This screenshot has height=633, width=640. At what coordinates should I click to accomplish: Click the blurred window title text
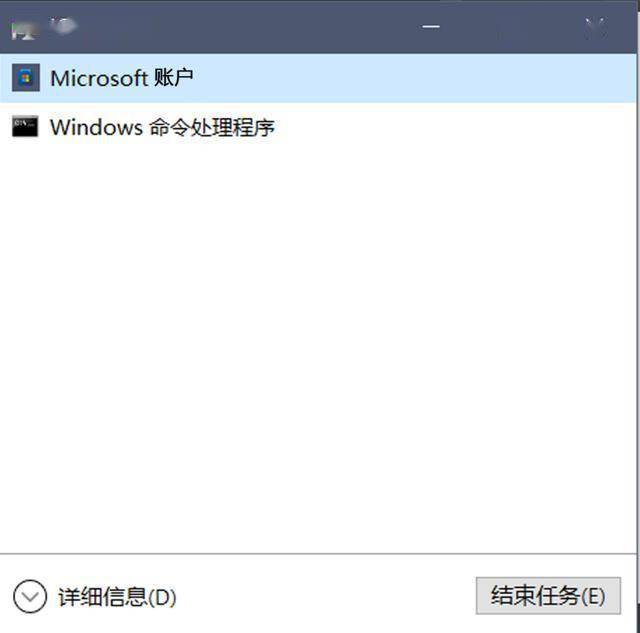pyautogui.click(x=64, y=26)
